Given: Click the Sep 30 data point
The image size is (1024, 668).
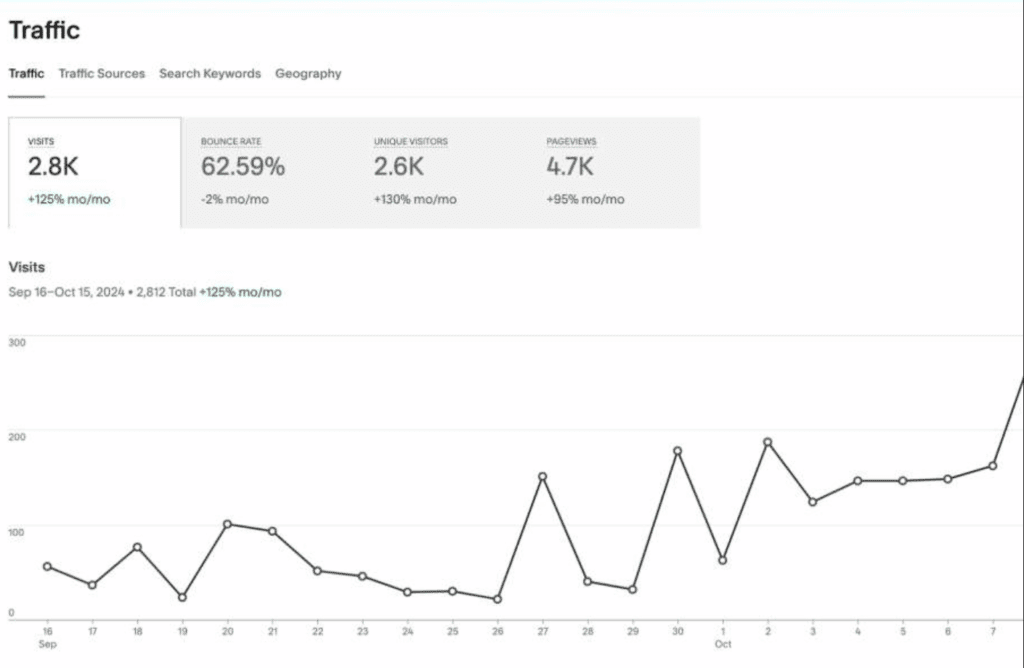Looking at the screenshot, I should point(677,451).
